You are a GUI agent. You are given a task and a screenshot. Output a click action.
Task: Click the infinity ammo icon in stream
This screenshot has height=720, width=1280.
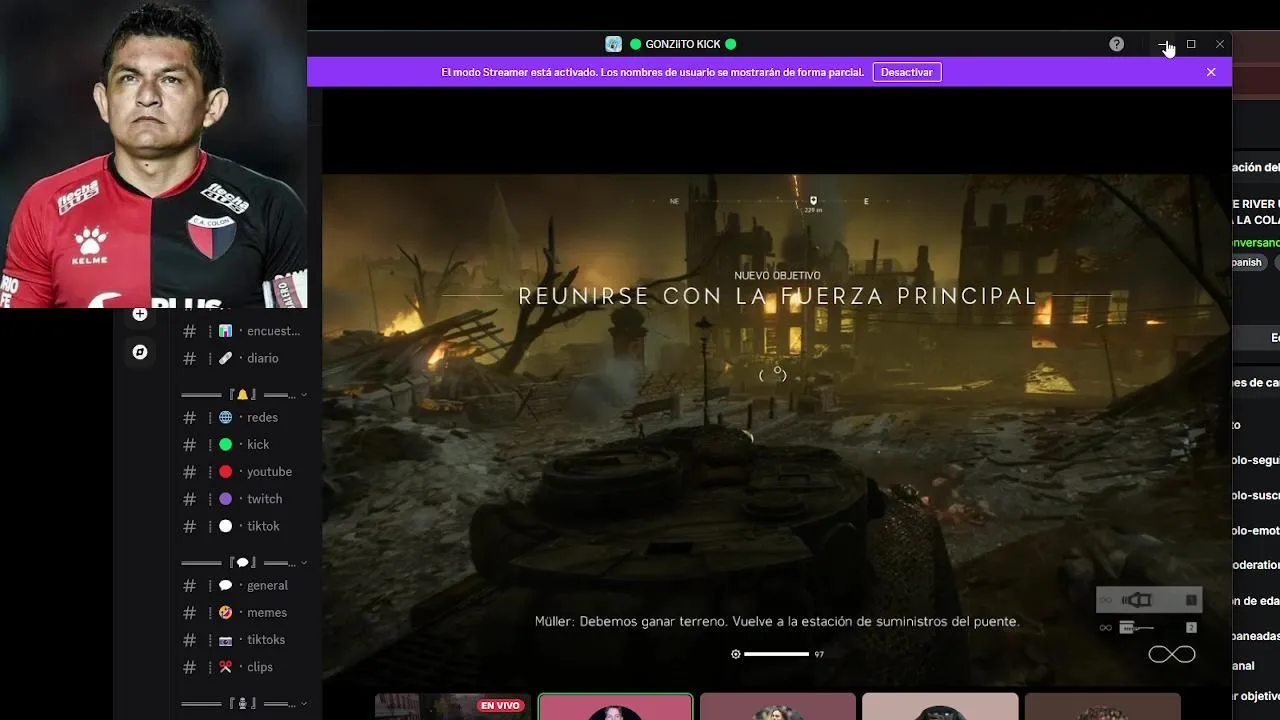pos(1171,655)
